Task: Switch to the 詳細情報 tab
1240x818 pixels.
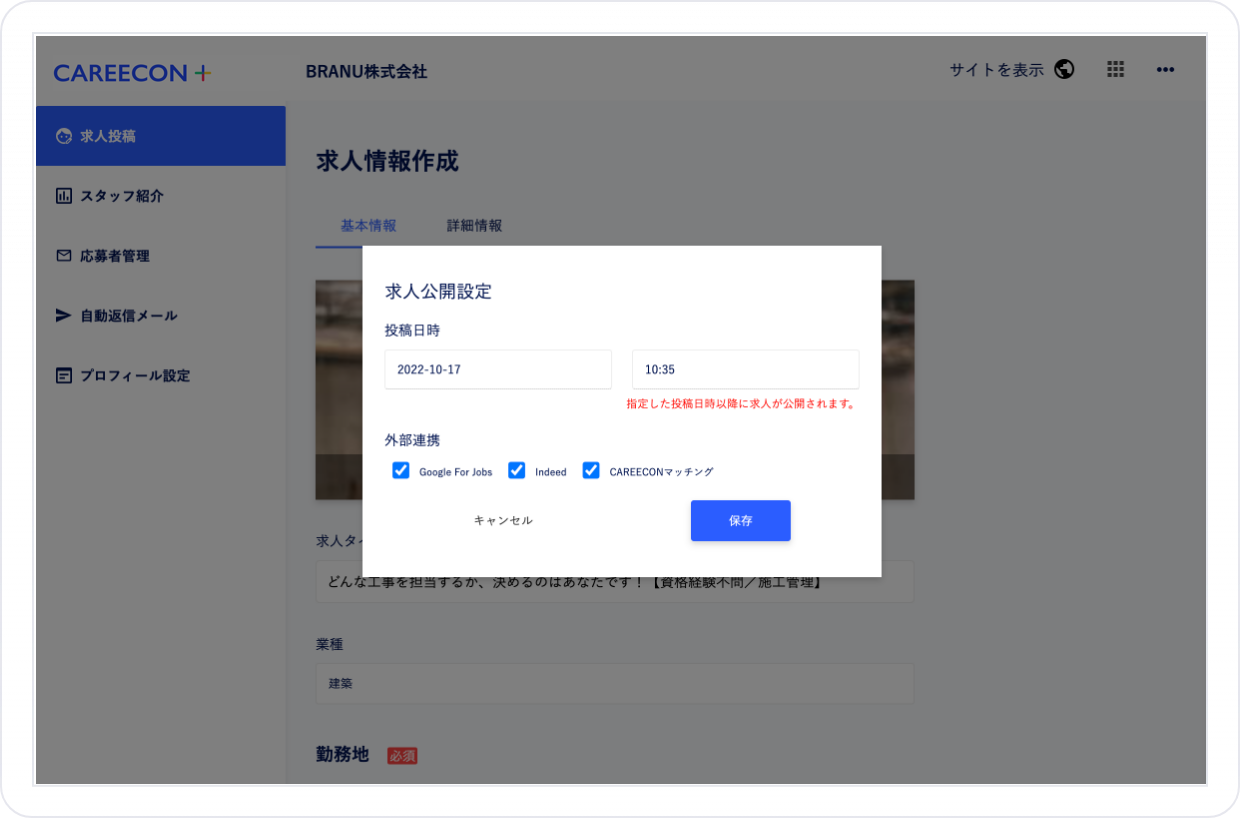Action: click(x=474, y=226)
